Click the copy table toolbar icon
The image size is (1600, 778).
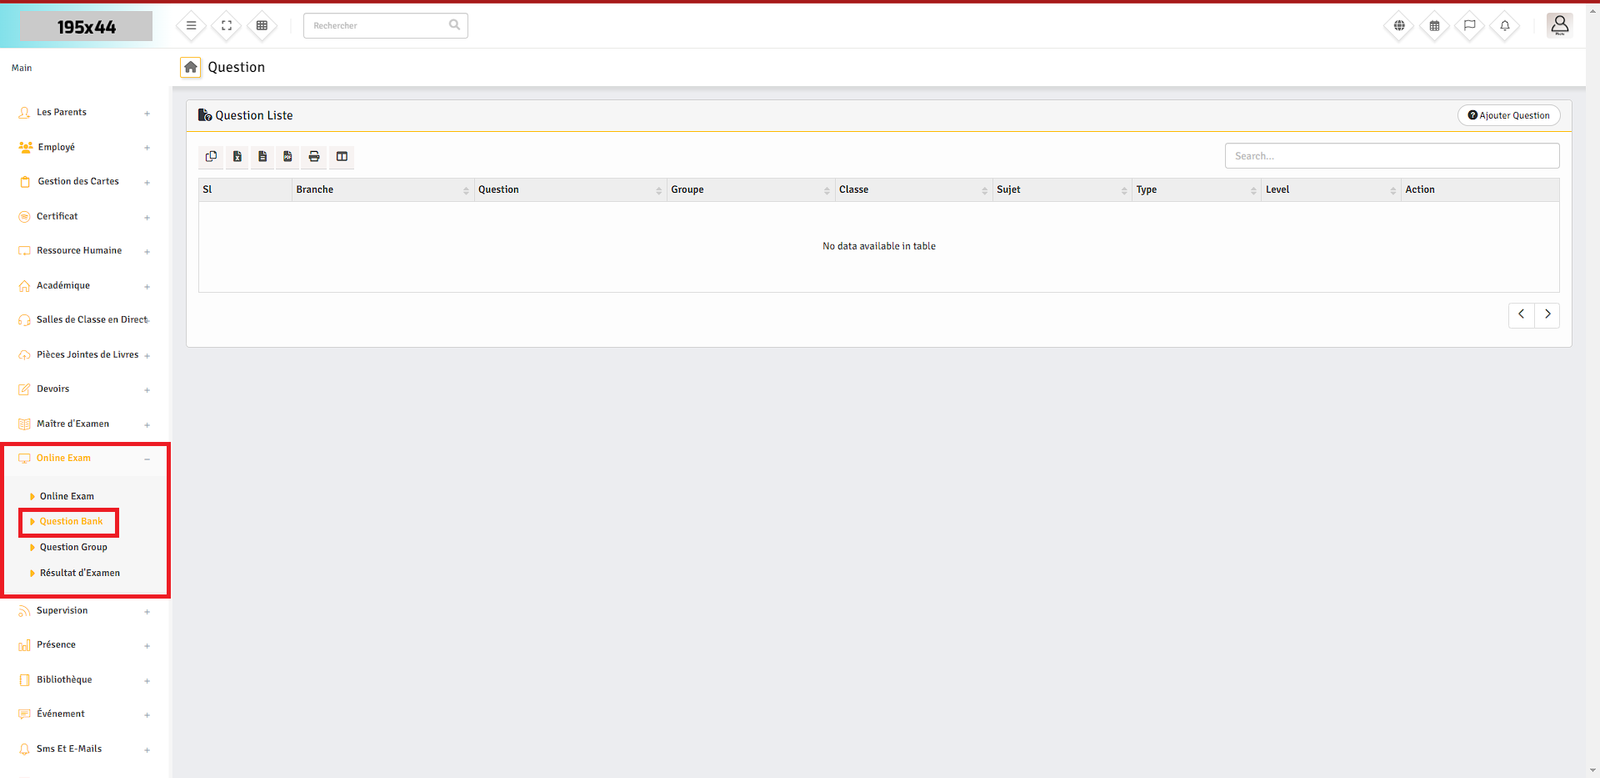tap(211, 157)
